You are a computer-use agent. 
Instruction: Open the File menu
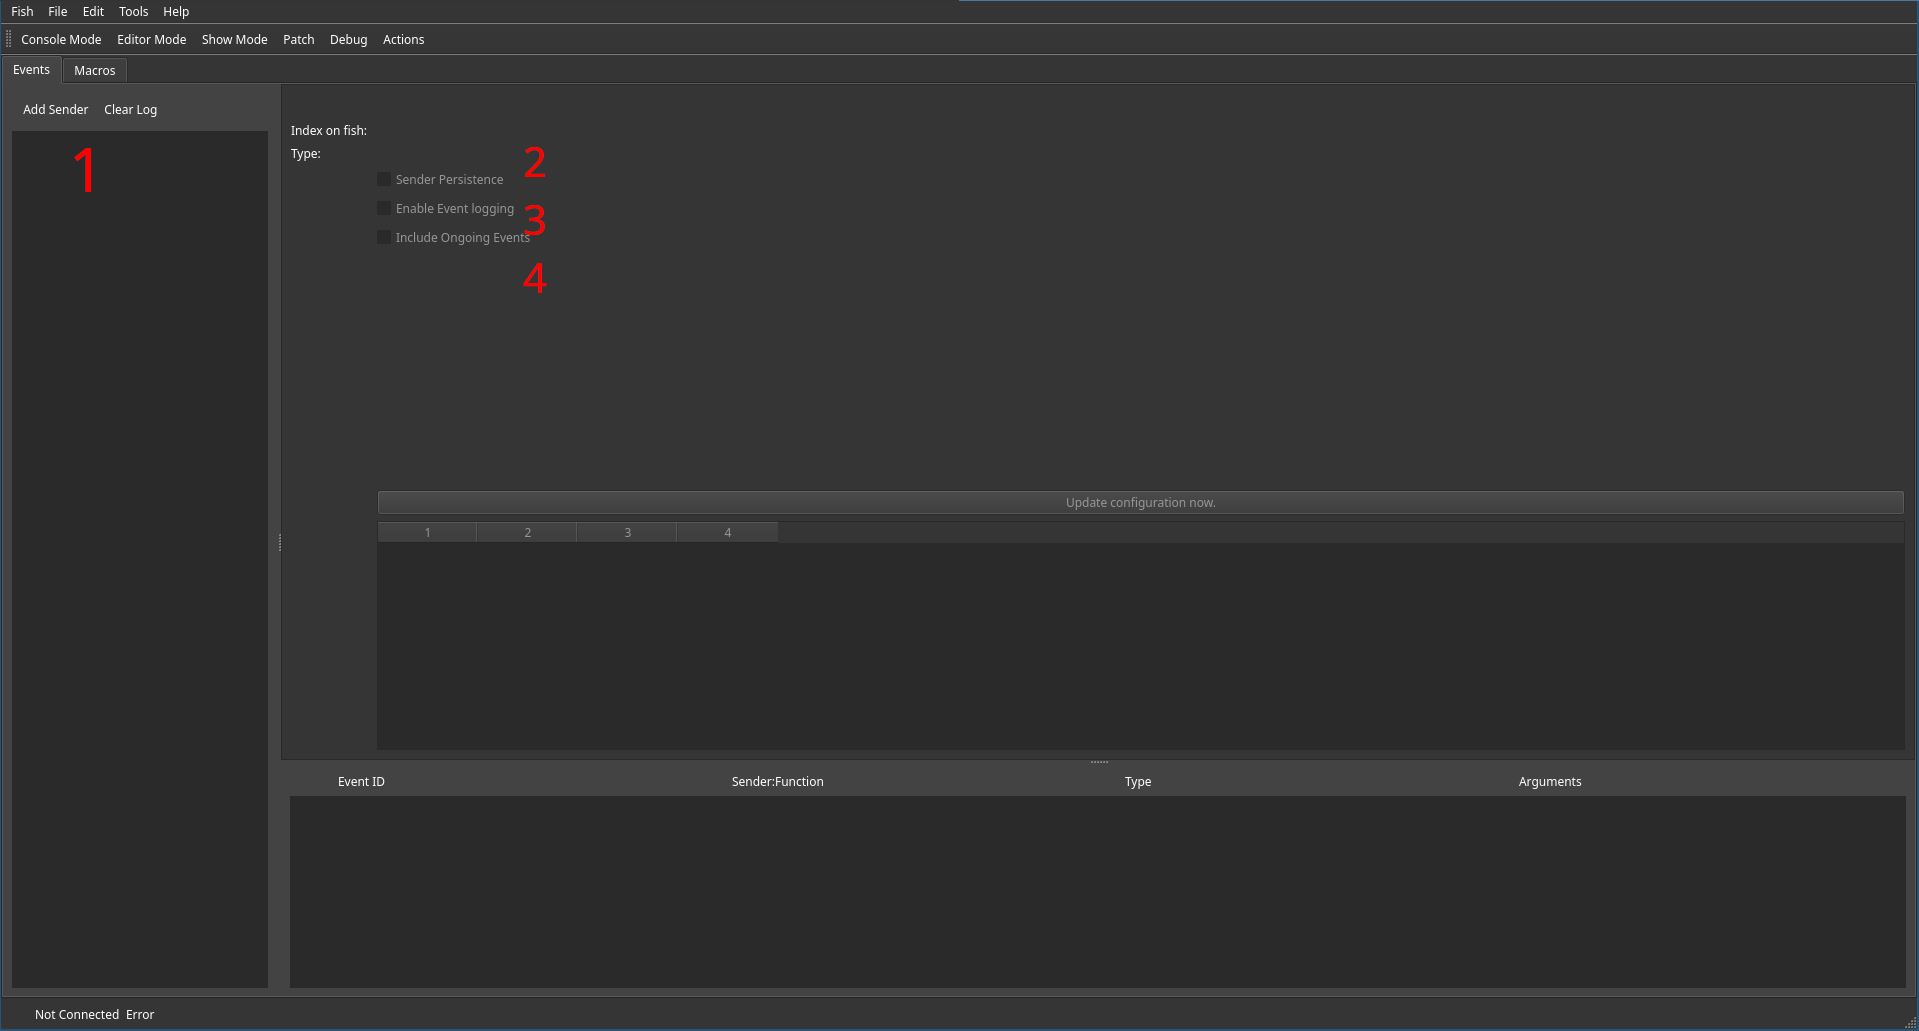point(57,11)
